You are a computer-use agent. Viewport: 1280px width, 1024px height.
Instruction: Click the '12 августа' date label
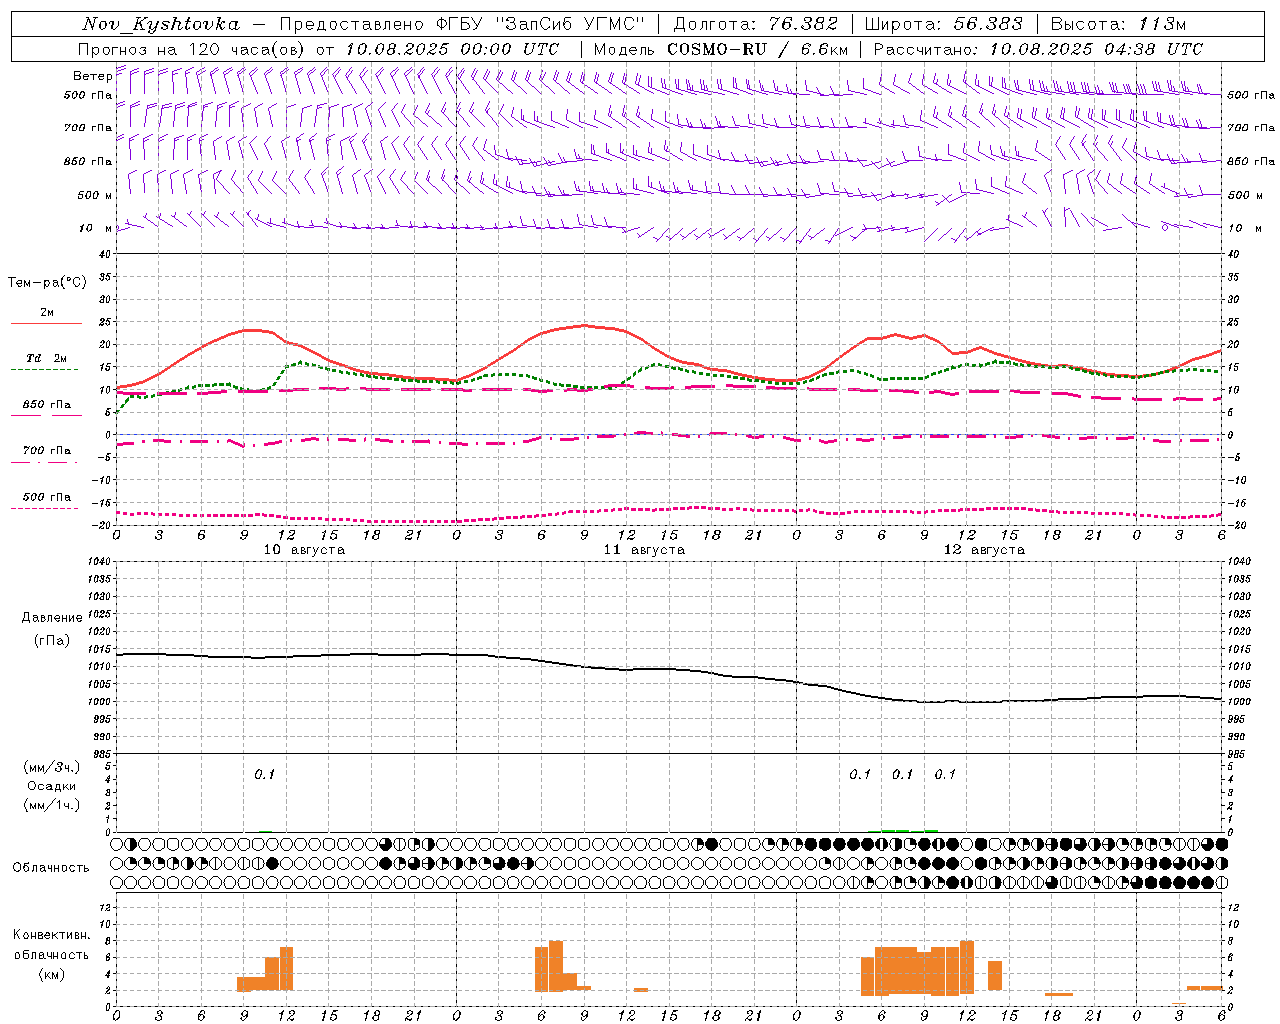tap(984, 550)
